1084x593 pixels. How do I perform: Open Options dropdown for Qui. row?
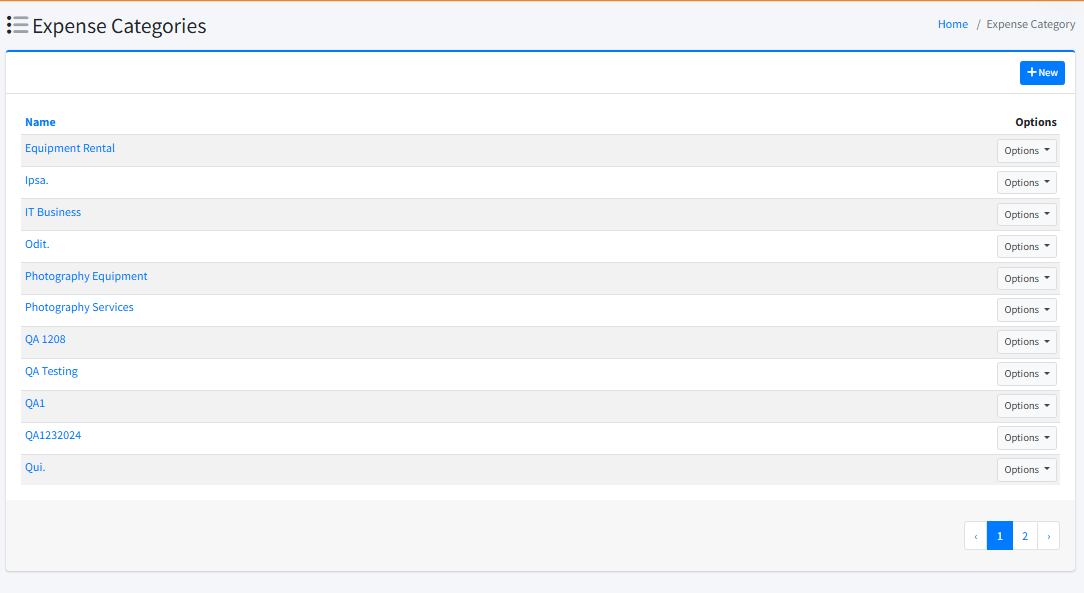pos(1026,470)
